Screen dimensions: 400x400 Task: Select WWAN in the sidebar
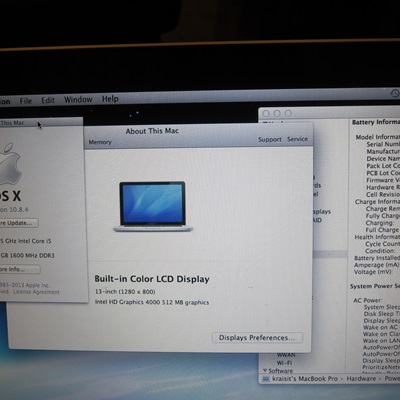pos(286,355)
